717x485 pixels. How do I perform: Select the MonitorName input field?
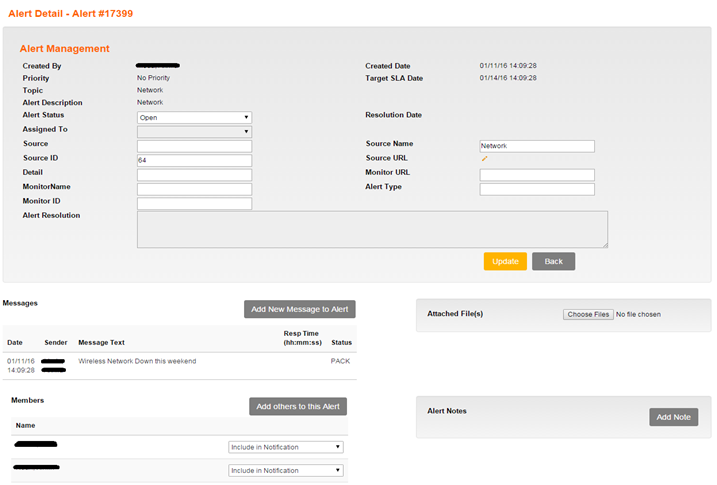coord(194,189)
